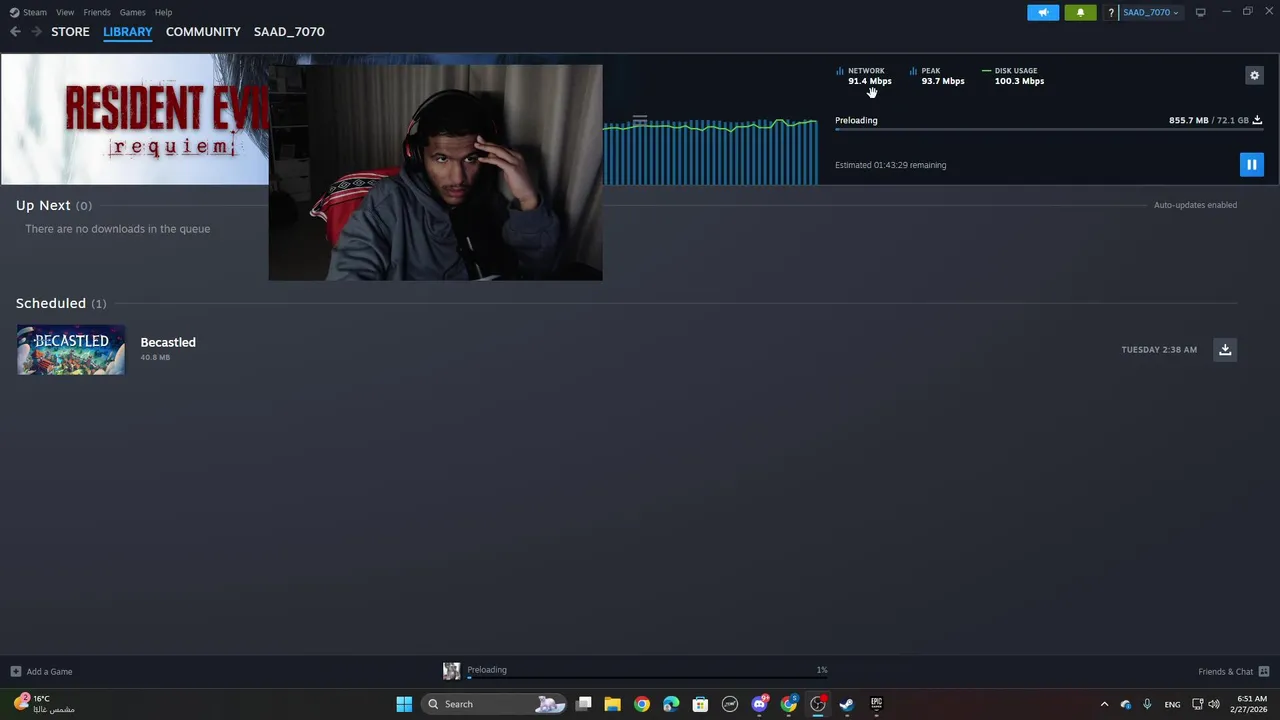Click Estimated 01:43:29 remaining text
1280x720 pixels.
890,165
